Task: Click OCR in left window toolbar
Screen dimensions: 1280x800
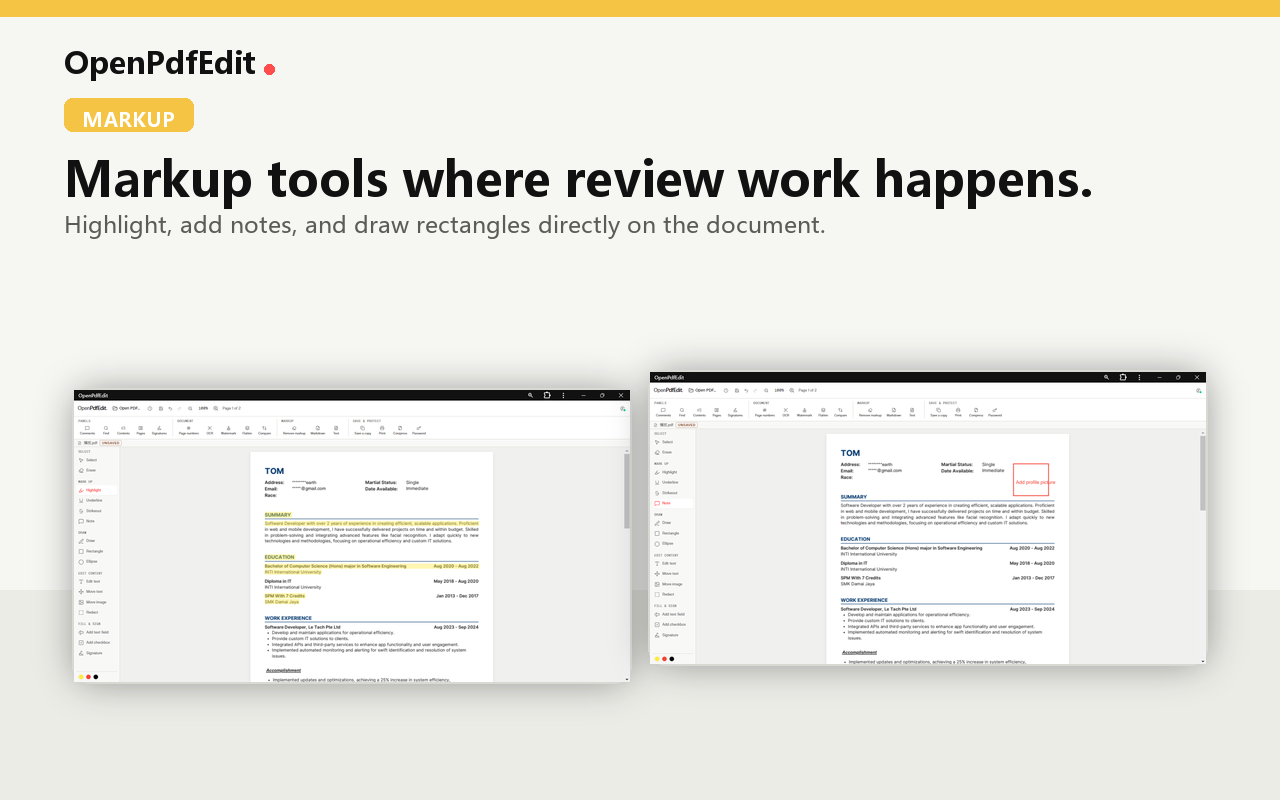Action: point(210,430)
